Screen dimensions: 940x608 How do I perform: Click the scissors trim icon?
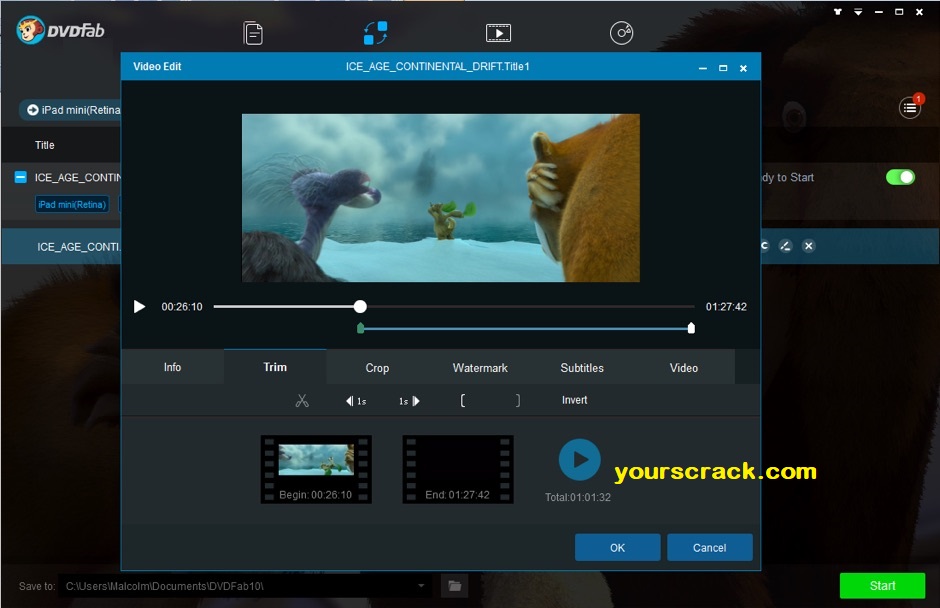[x=302, y=401]
